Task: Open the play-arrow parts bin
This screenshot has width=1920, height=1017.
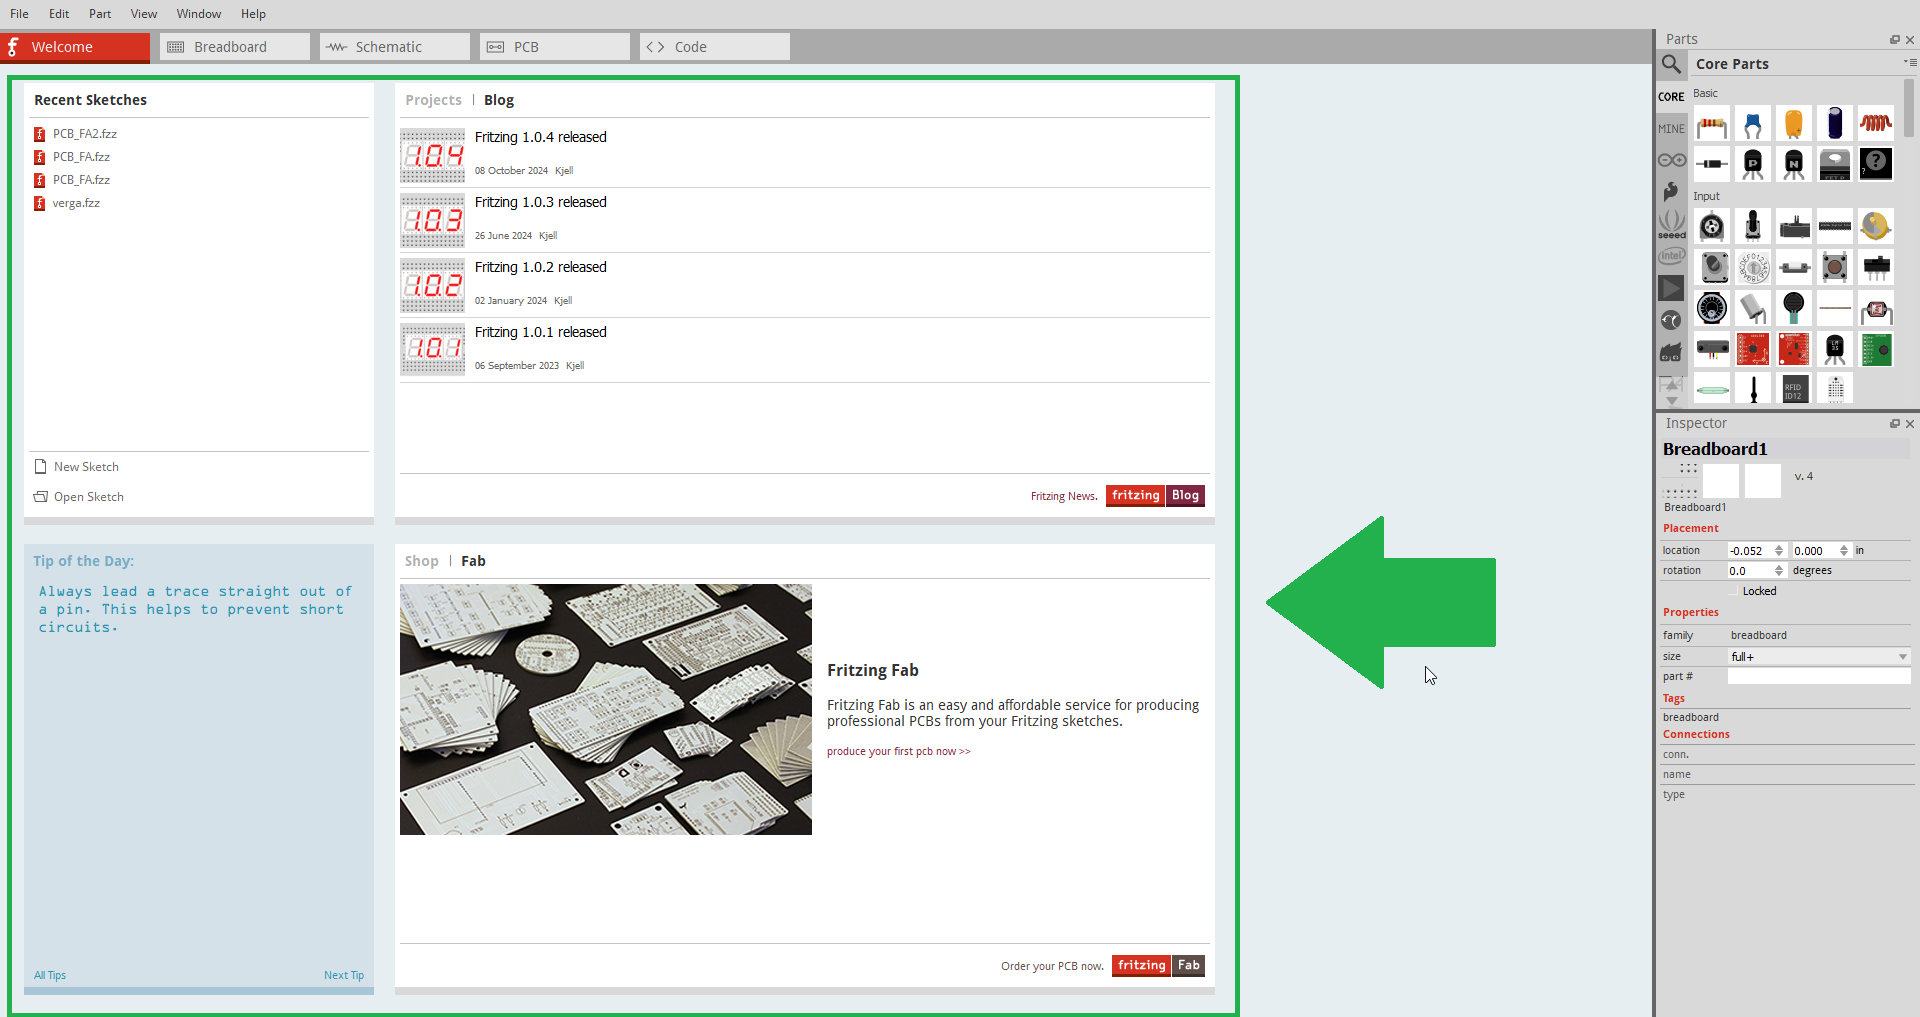Action: 1671,288
